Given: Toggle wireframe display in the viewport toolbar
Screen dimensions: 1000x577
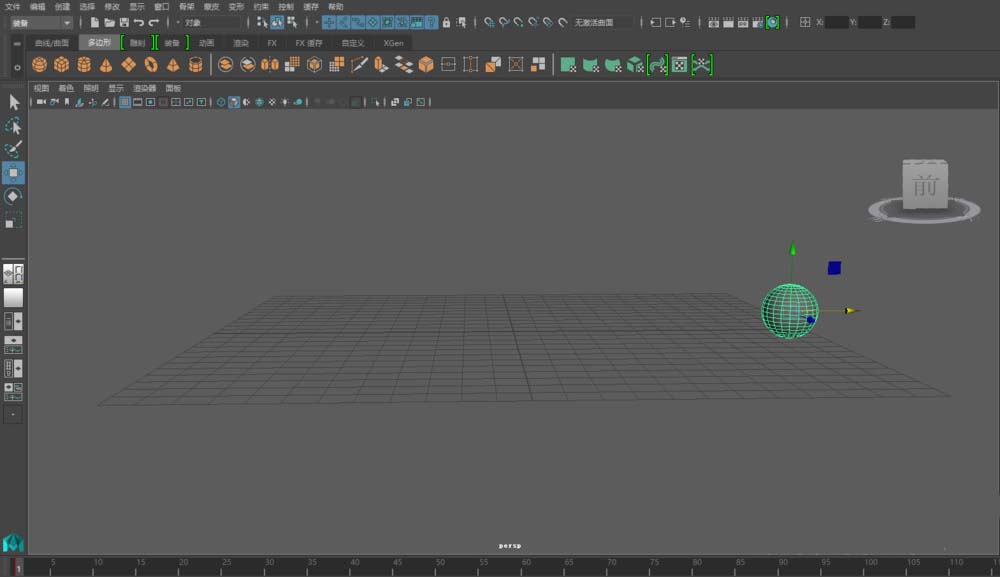Looking at the screenshot, I should click(x=221, y=102).
